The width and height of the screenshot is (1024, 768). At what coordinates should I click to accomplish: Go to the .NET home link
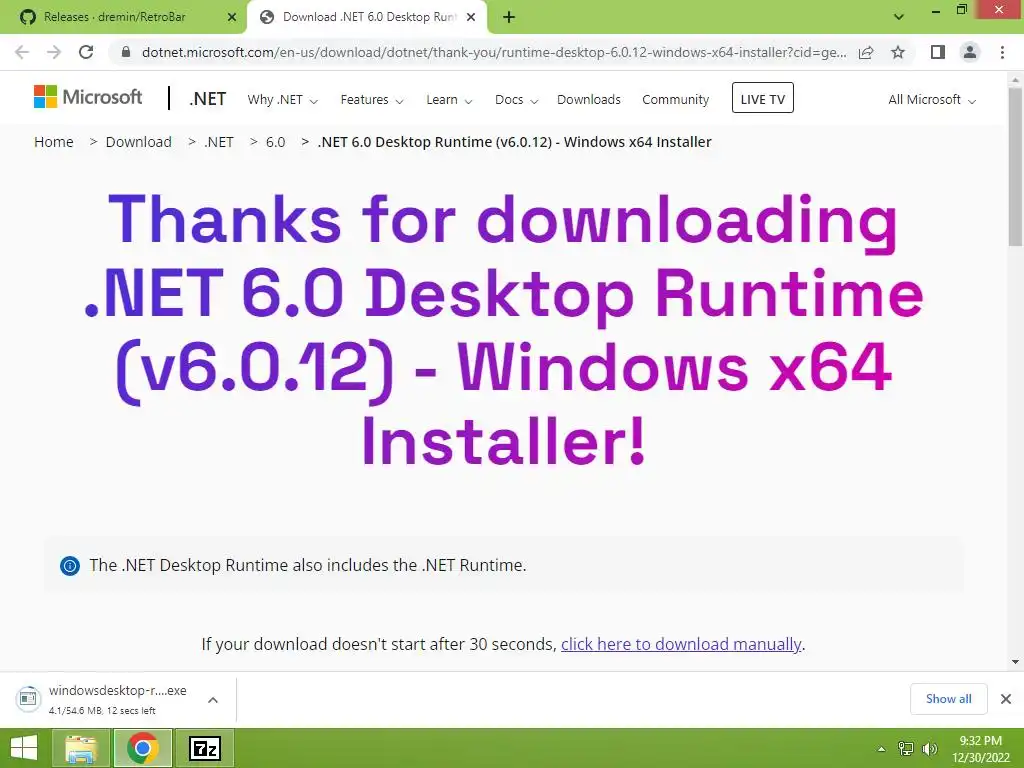coord(208,99)
